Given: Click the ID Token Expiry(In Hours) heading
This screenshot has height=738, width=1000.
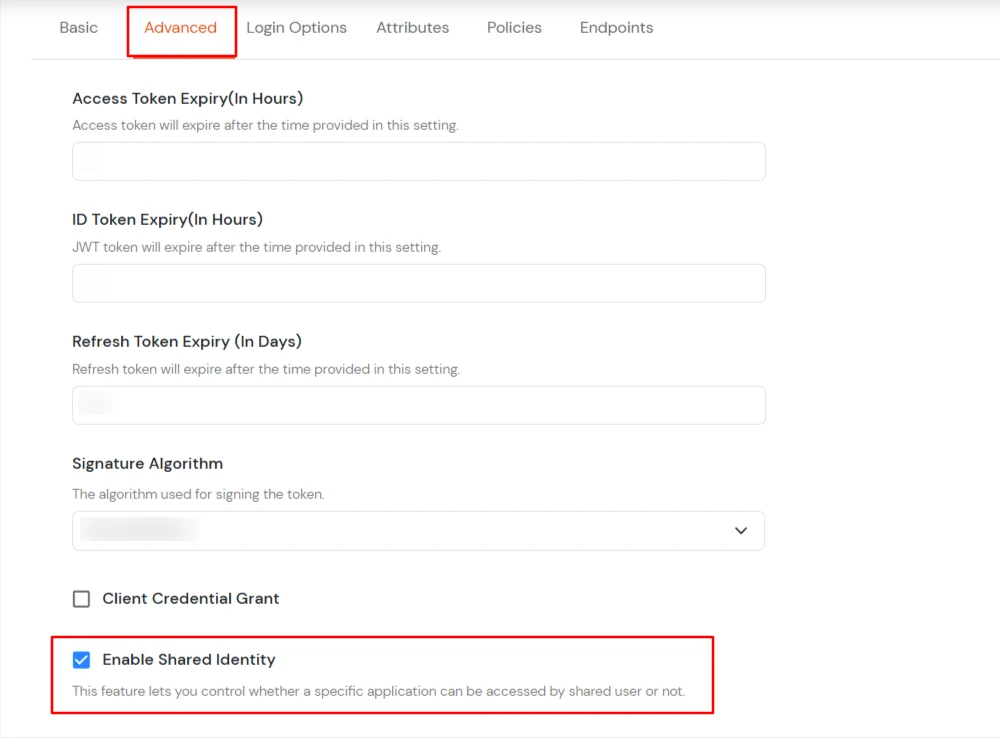Looking at the screenshot, I should (167, 220).
